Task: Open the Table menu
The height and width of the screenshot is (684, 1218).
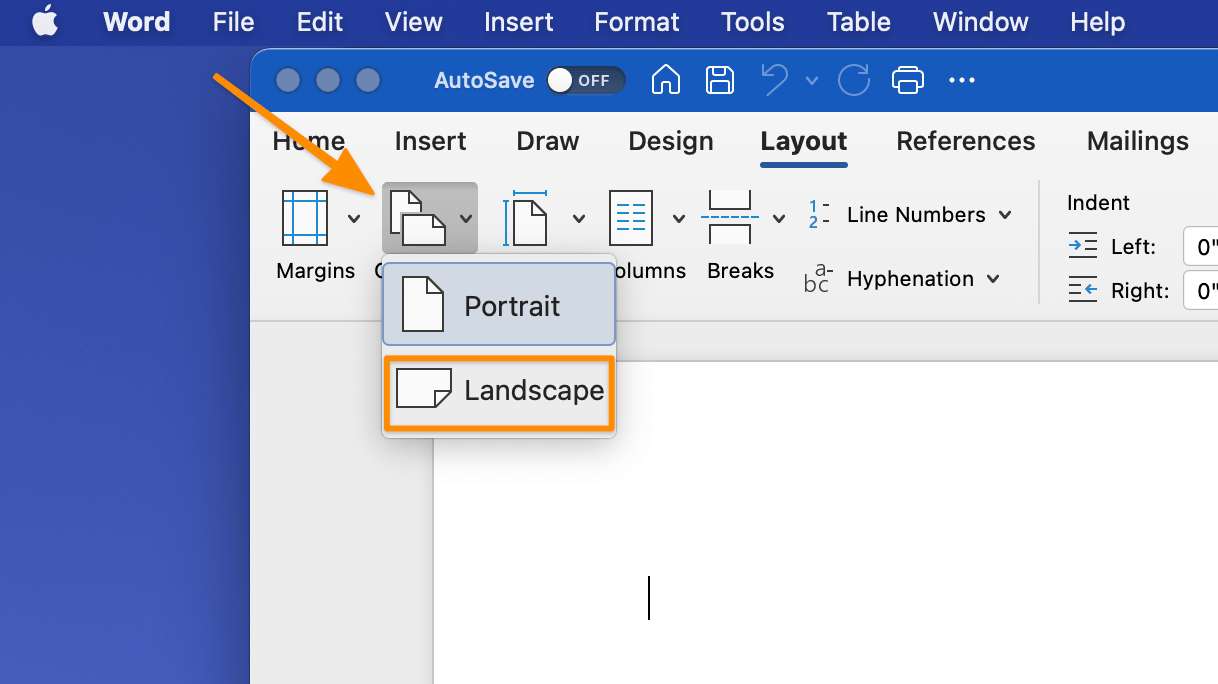Action: point(859,22)
